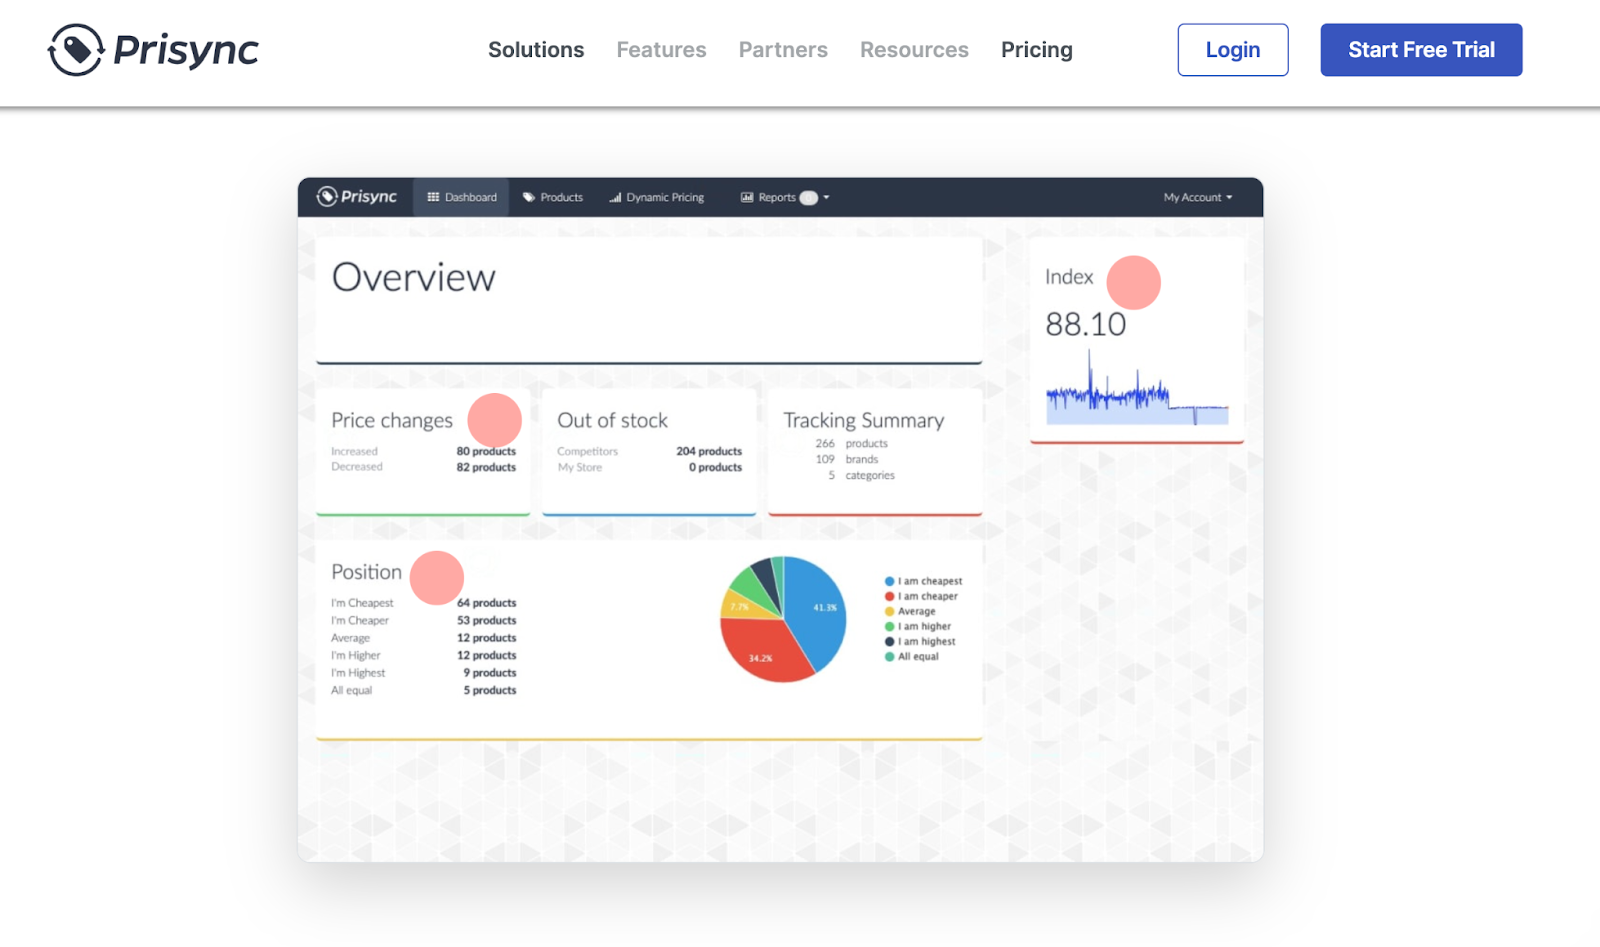Click All equal 5 products row

point(424,690)
